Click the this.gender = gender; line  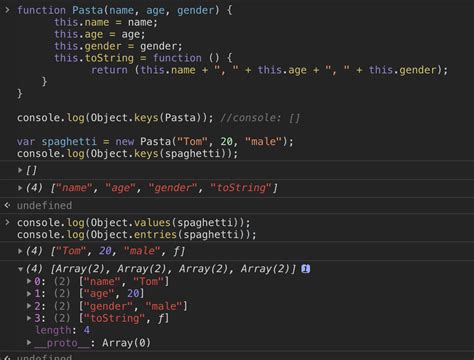click(118, 46)
